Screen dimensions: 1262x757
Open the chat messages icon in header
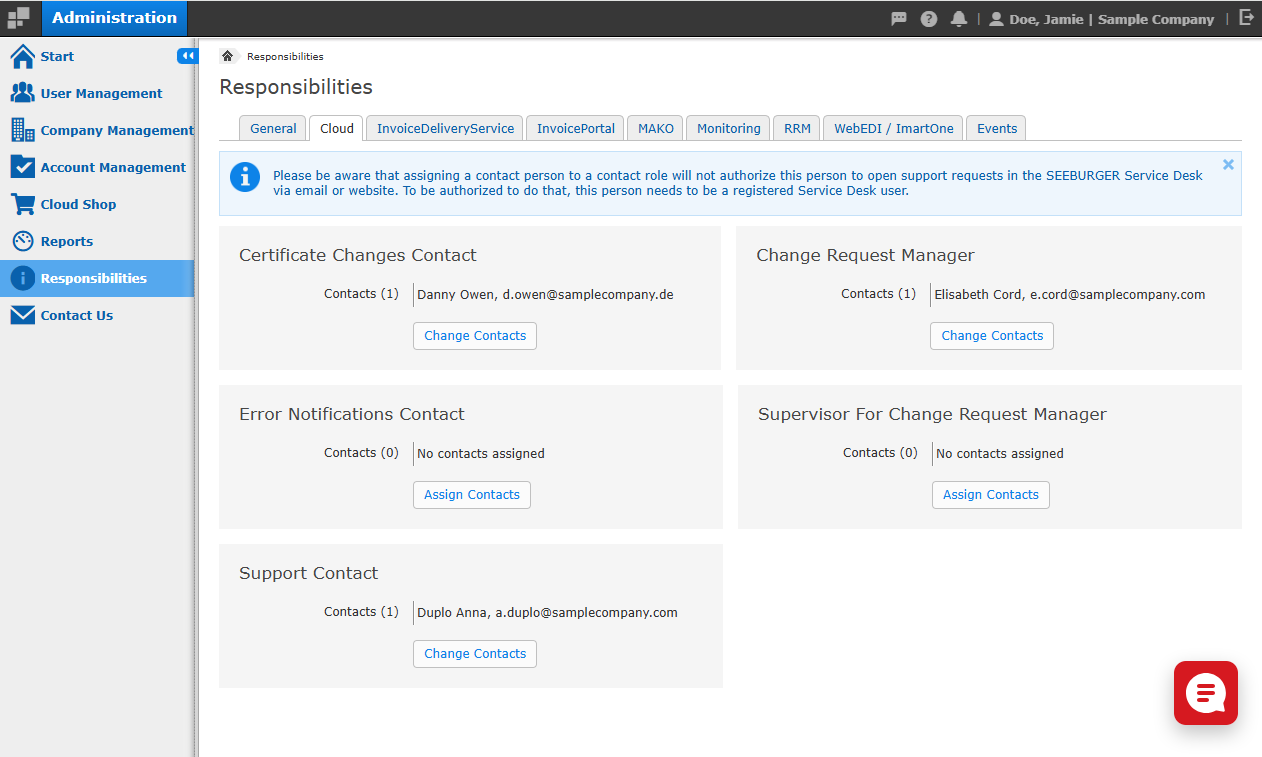(899, 19)
